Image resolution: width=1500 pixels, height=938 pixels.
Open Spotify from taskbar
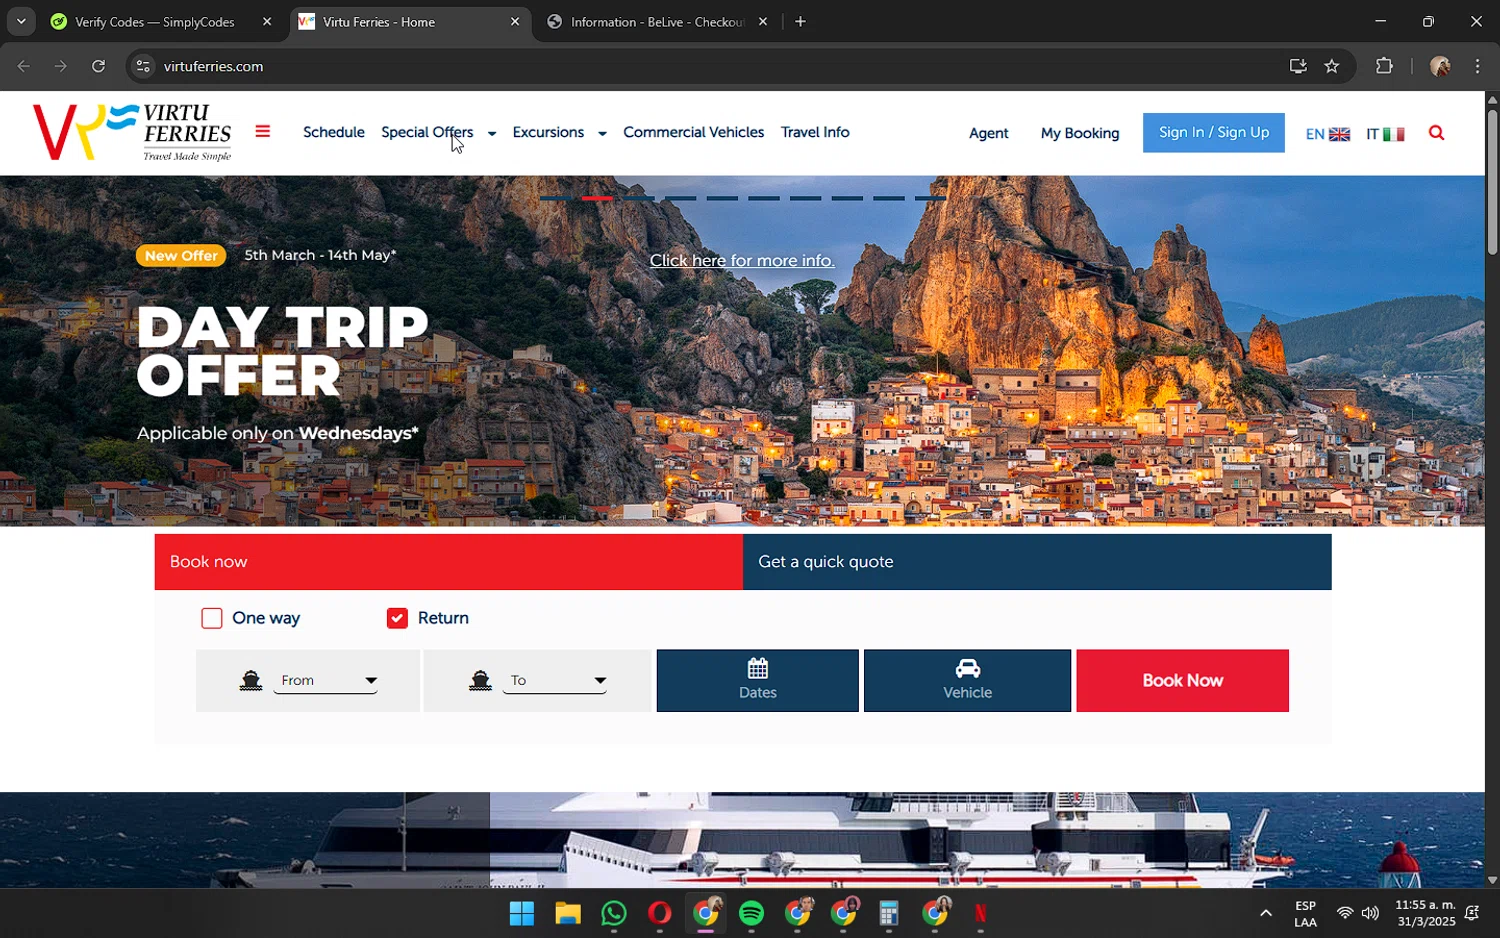tap(751, 914)
